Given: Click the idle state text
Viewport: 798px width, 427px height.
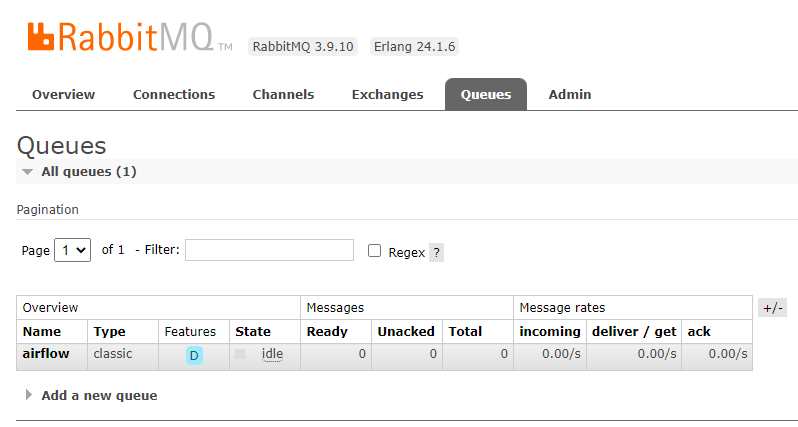Looking at the screenshot, I should tap(272, 354).
